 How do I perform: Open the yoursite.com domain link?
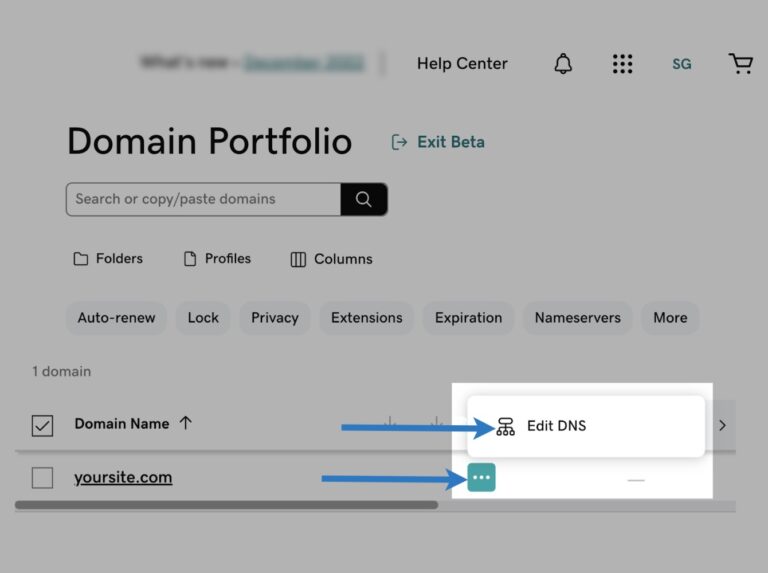pyautogui.click(x=123, y=478)
